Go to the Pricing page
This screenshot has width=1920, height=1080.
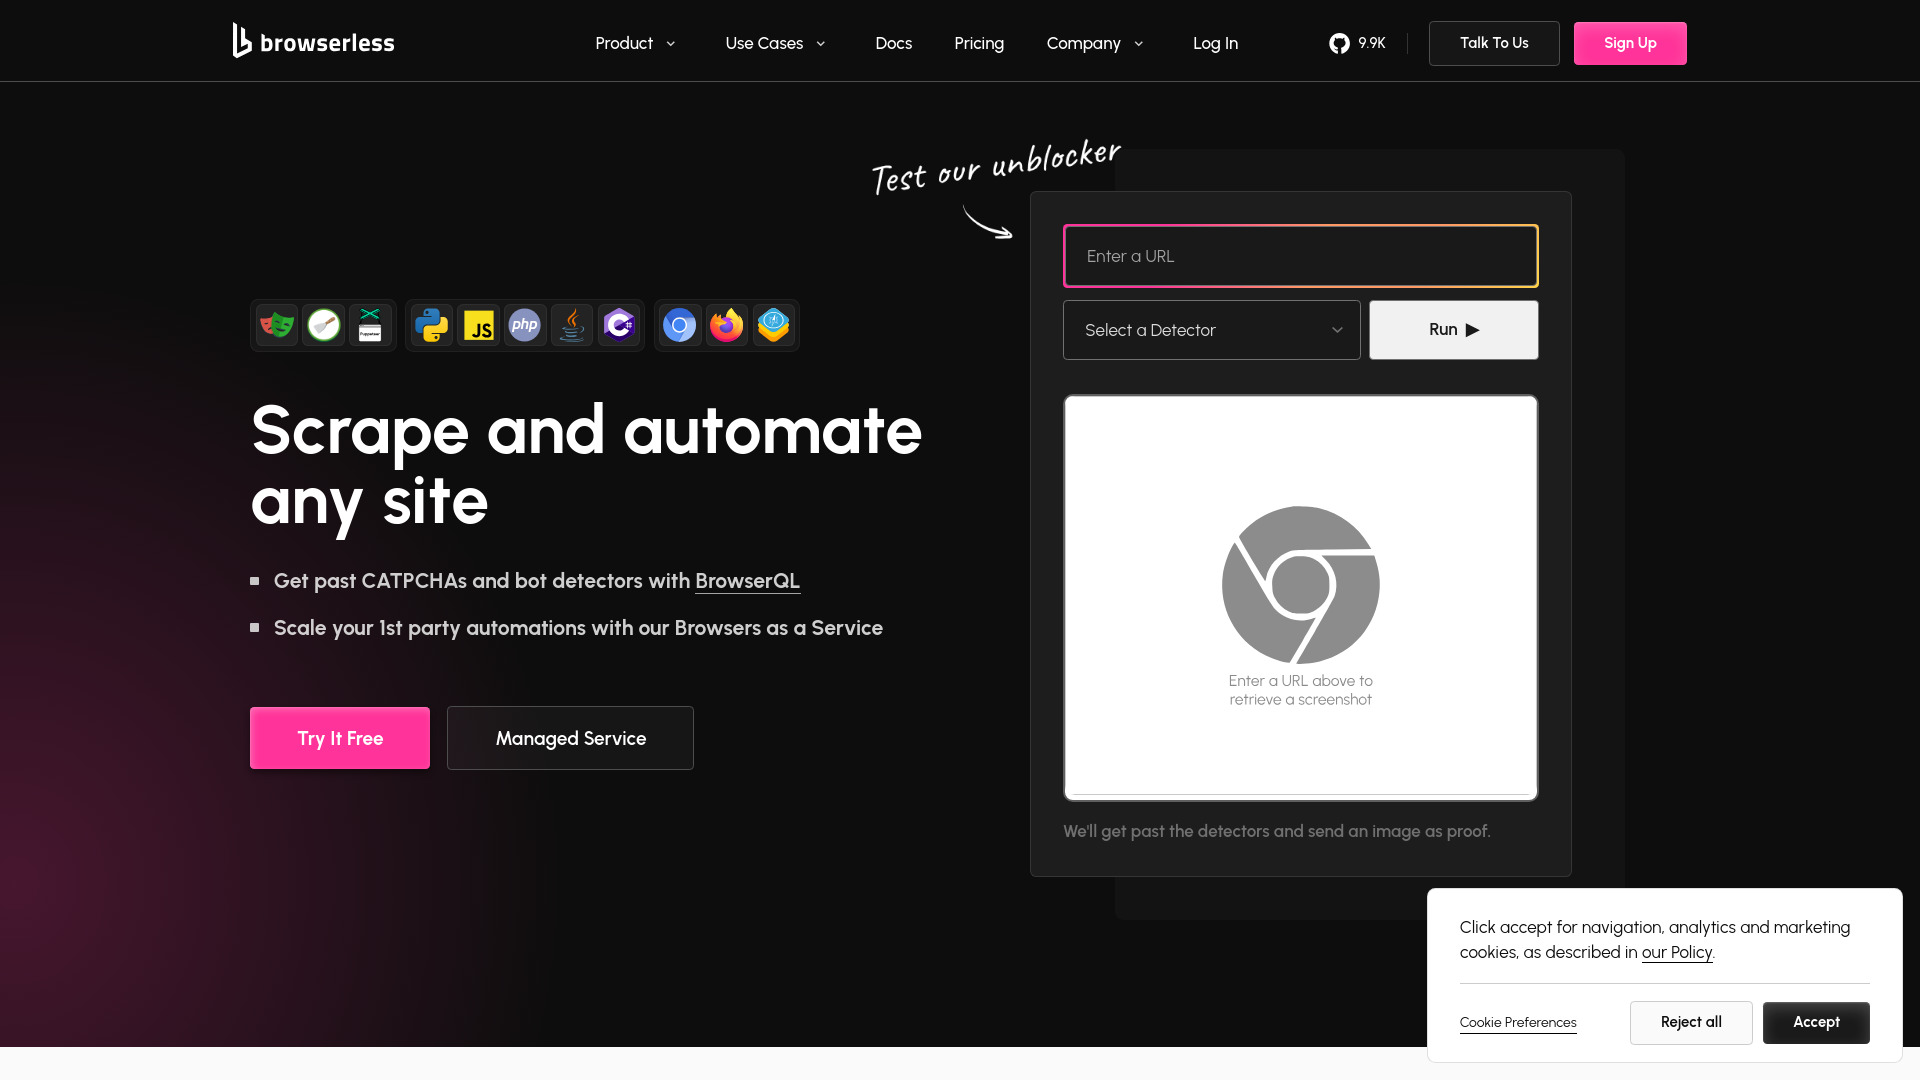(978, 43)
